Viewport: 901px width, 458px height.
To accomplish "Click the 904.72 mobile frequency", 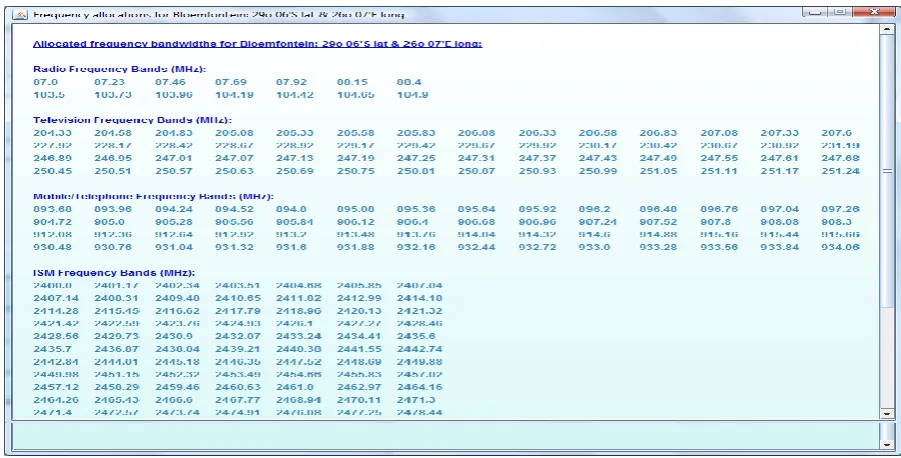I will tap(53, 222).
